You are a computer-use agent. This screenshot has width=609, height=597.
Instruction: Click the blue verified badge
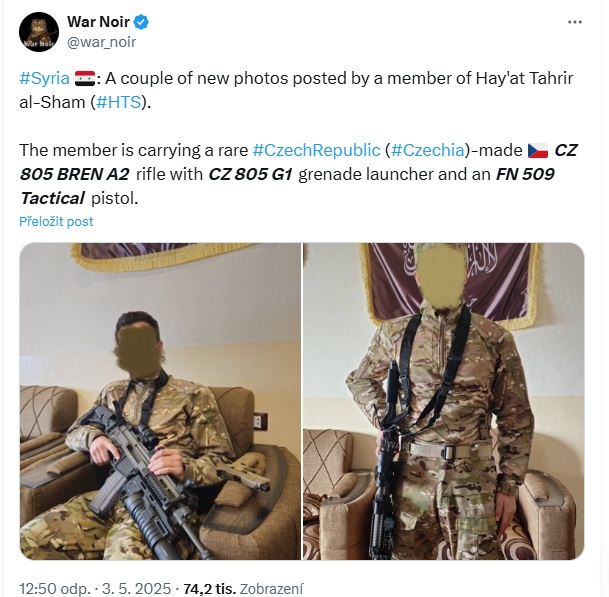click(141, 22)
